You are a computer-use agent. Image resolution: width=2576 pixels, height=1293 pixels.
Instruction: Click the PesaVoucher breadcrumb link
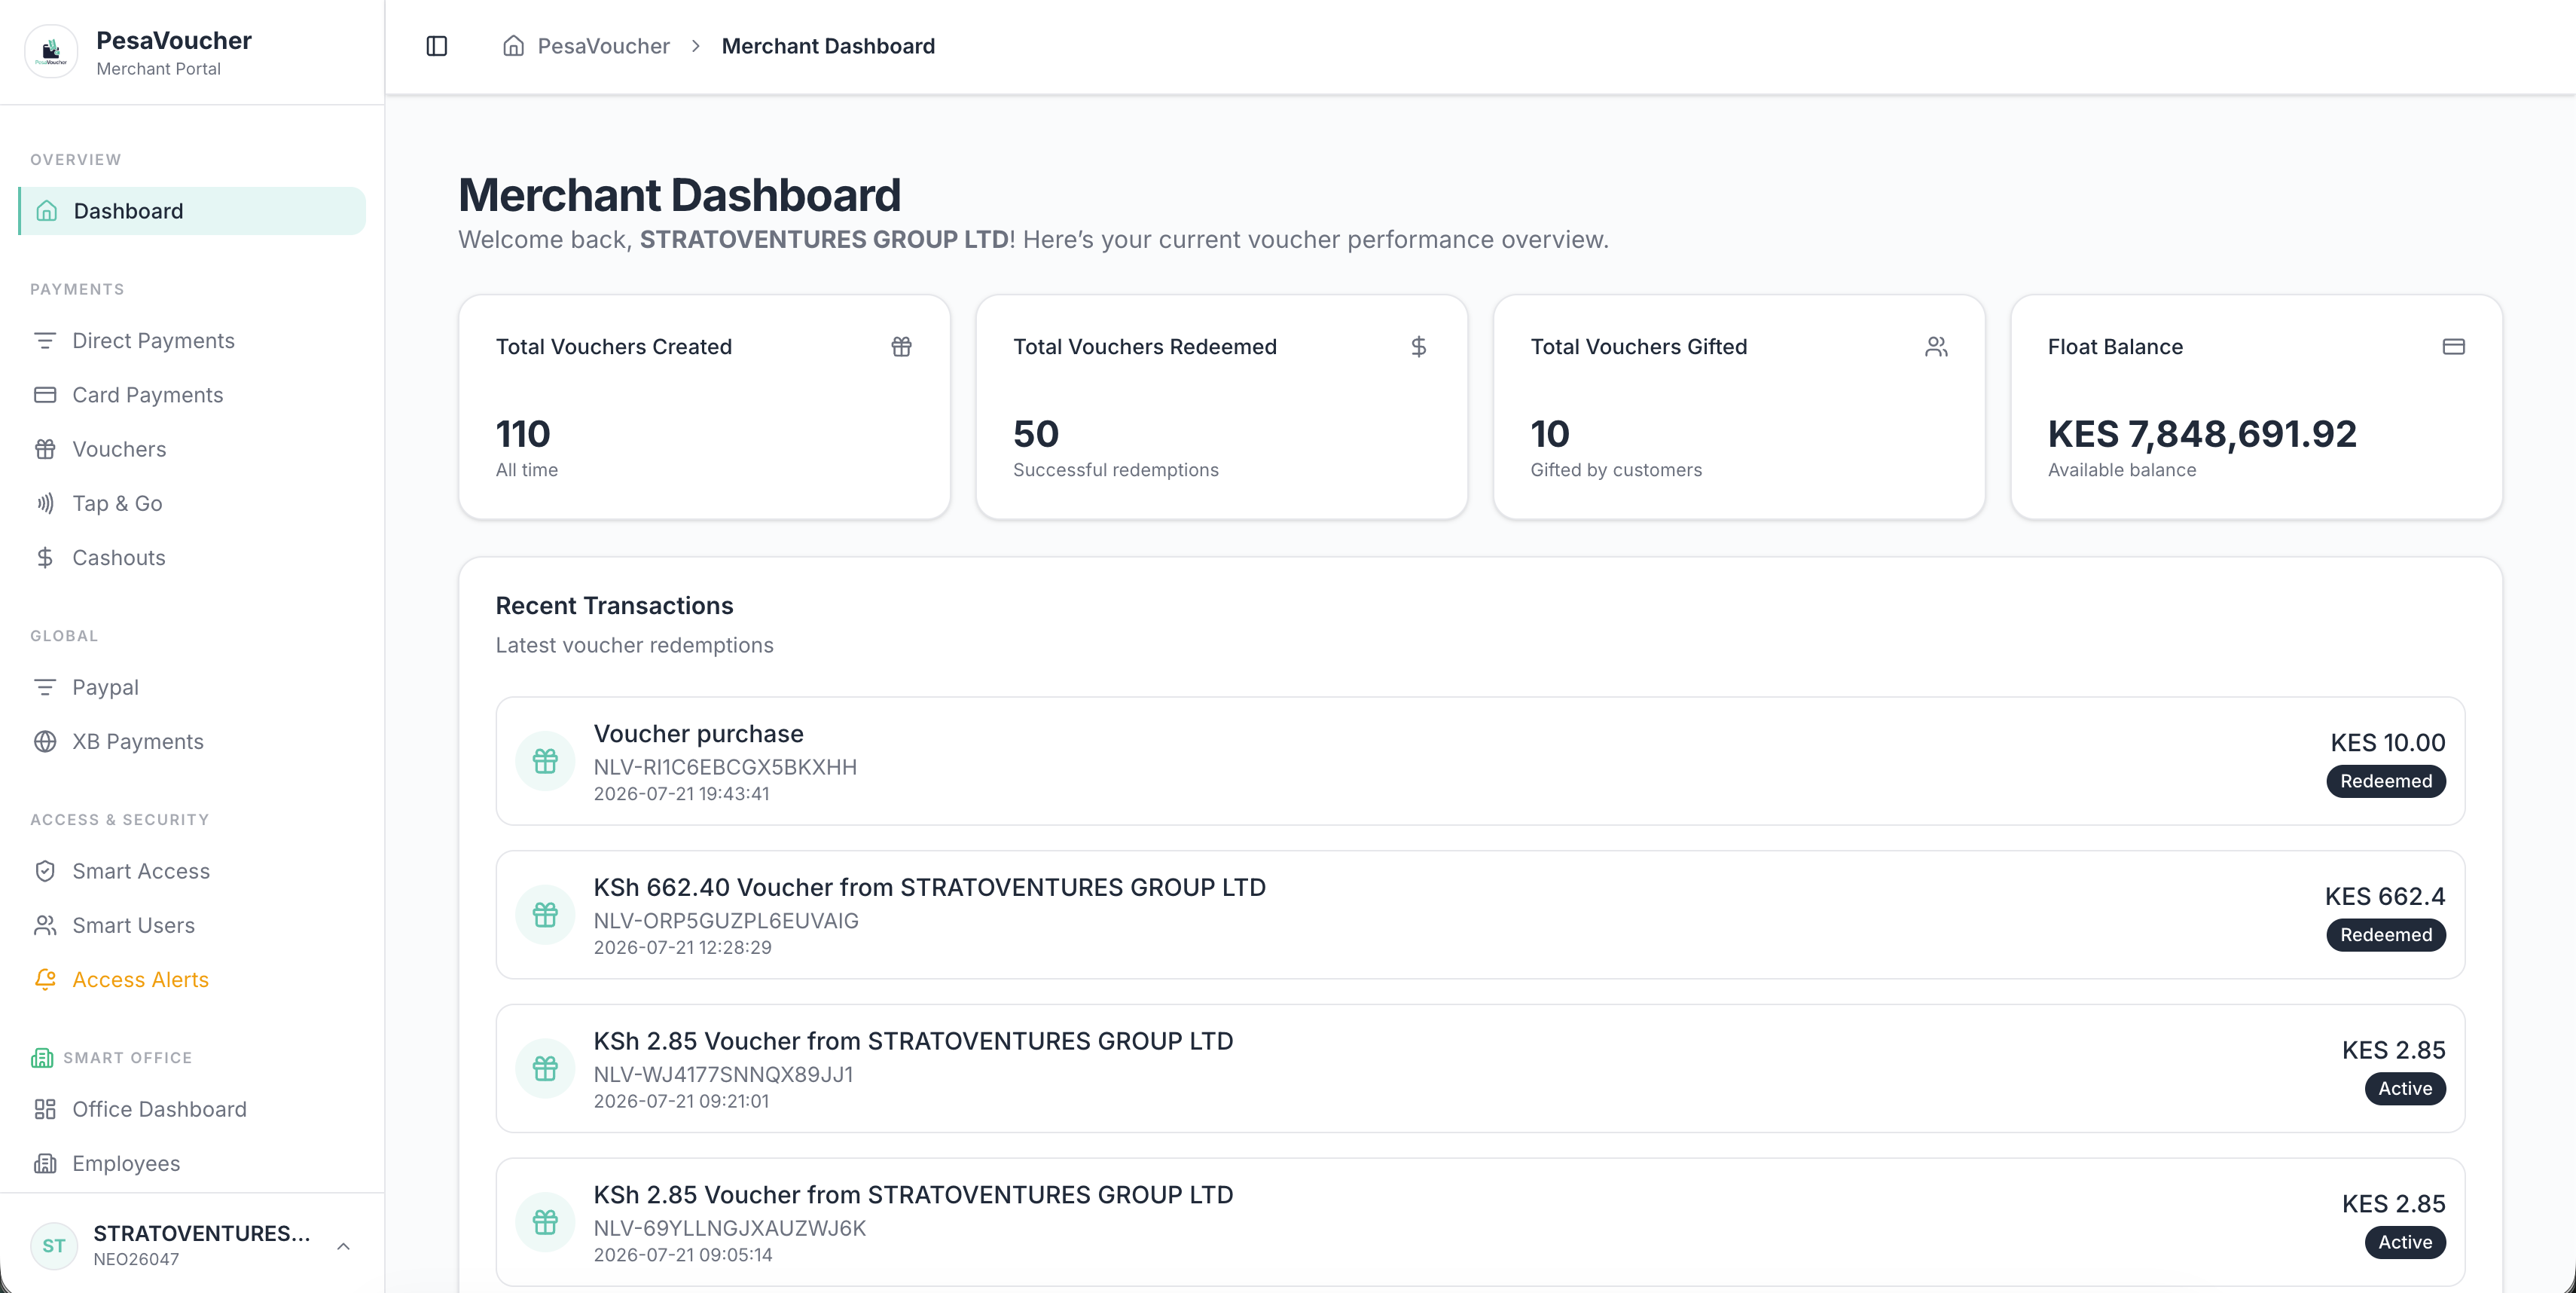coord(603,46)
